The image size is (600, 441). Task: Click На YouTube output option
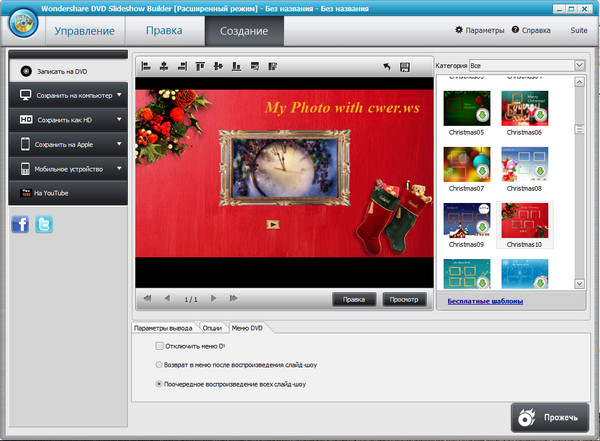(68, 193)
